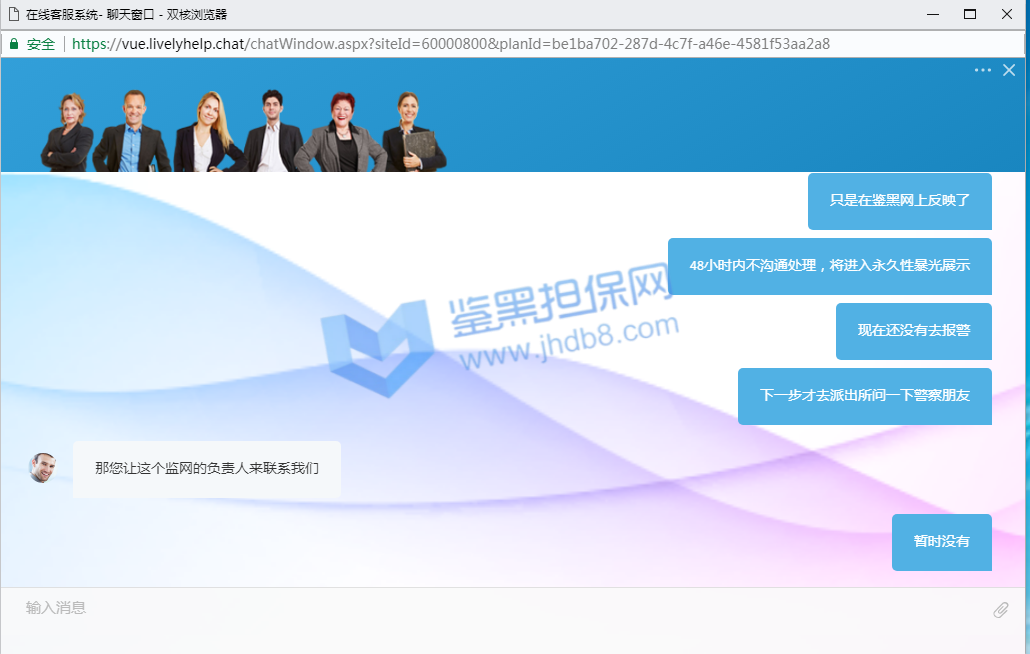1030x654 pixels.
Task: Select the message about 48小时内不沟通处理
Action: click(829, 266)
